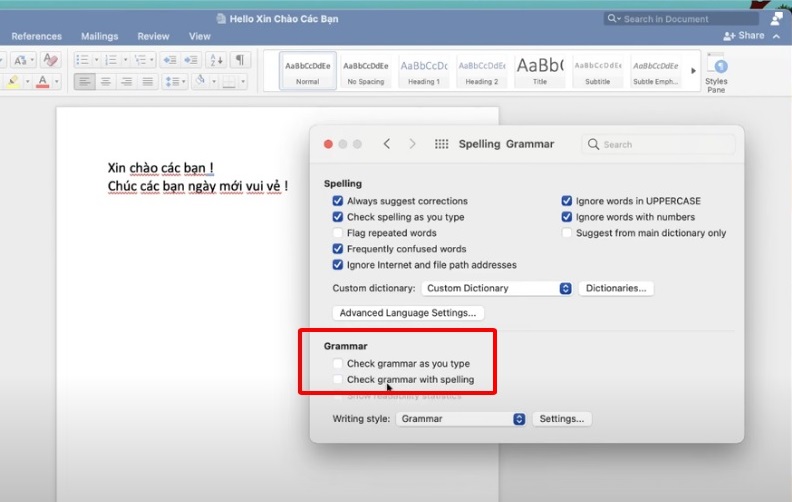Screen dimensions: 792x502
Task: Enable Check grammar as you type
Action: click(x=339, y=364)
